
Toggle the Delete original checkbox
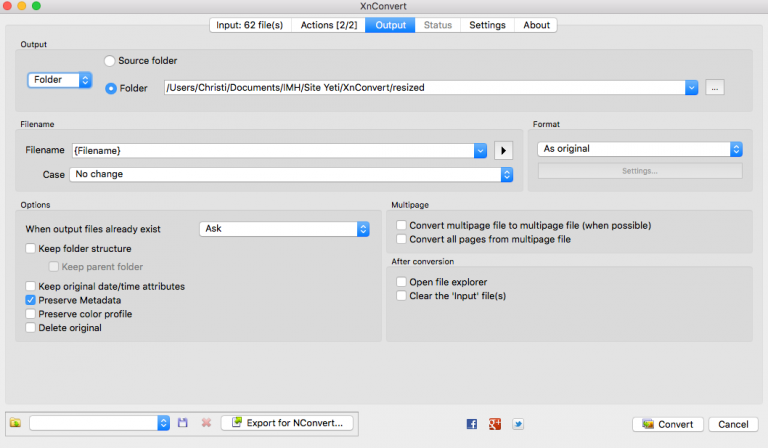[30, 328]
